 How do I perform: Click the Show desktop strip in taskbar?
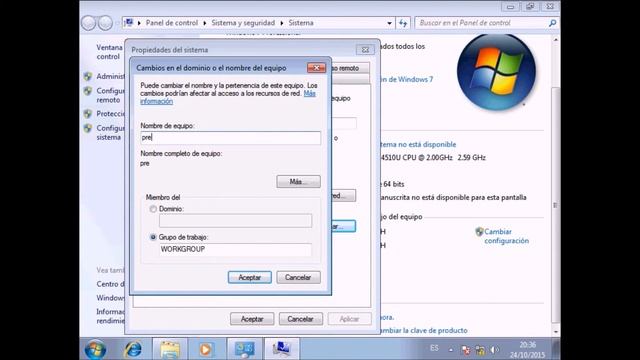click(x=556, y=350)
